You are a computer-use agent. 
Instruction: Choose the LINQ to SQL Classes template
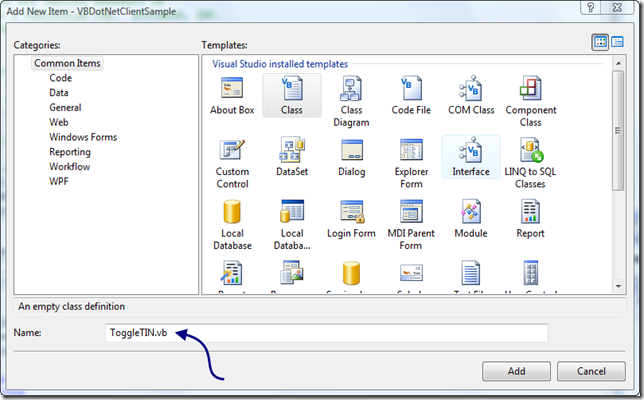point(530,163)
